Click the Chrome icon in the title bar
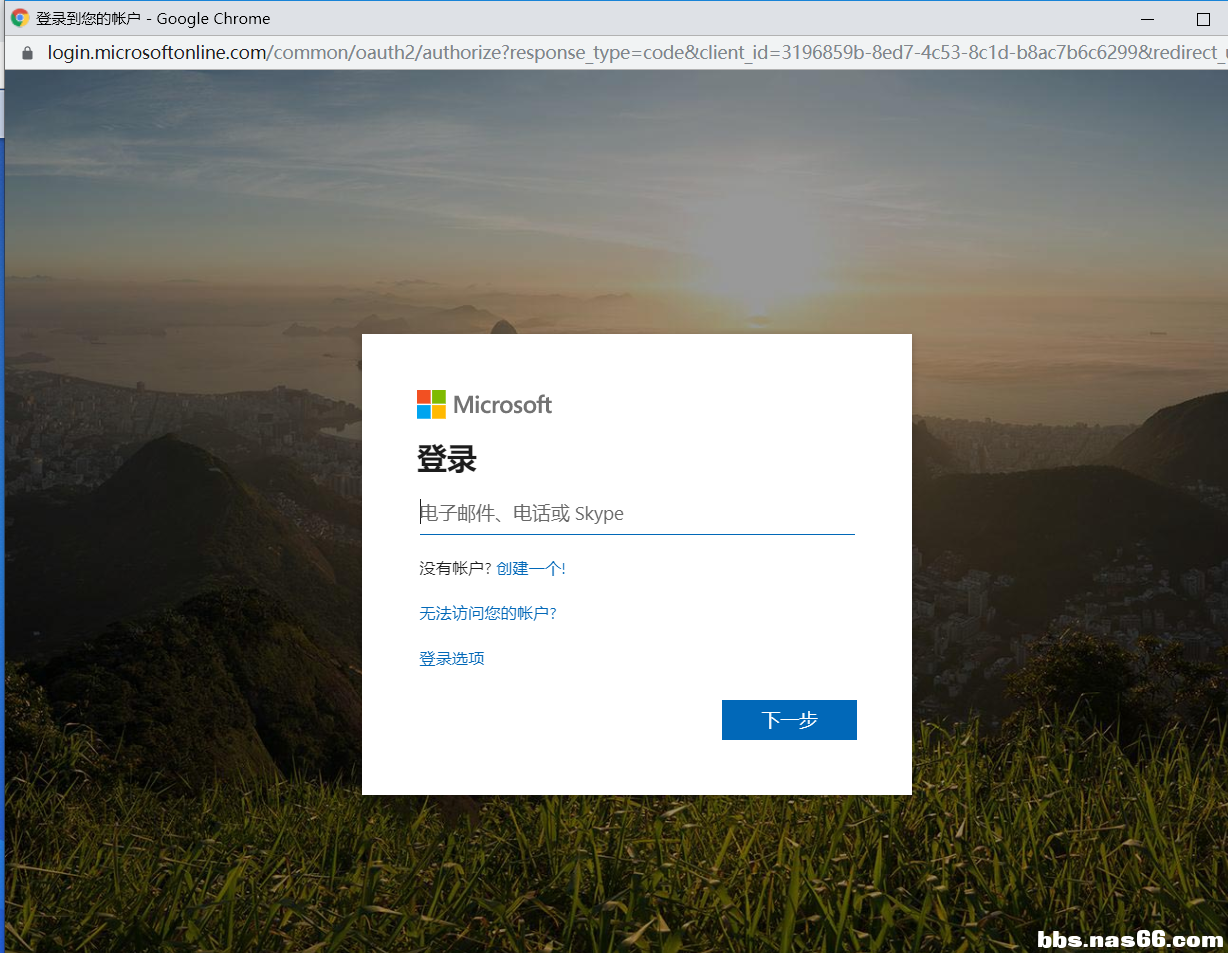Viewport: 1228px width, 953px height. [20, 18]
